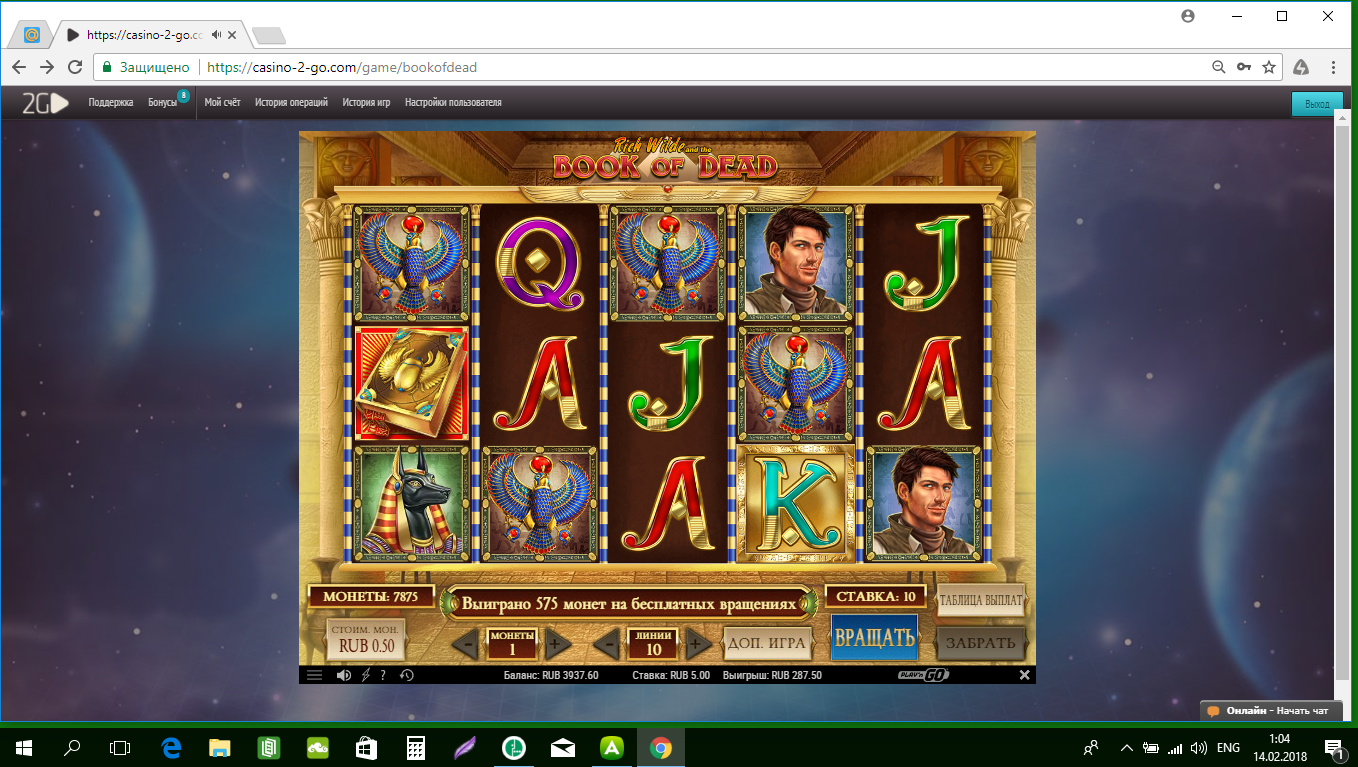Open Настройки пользователя settings
1358x767 pixels.
click(453, 103)
